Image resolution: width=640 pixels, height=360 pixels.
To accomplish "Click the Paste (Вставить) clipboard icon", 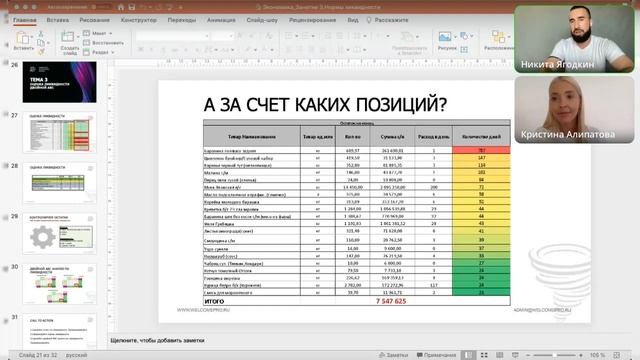I will click(x=23, y=38).
